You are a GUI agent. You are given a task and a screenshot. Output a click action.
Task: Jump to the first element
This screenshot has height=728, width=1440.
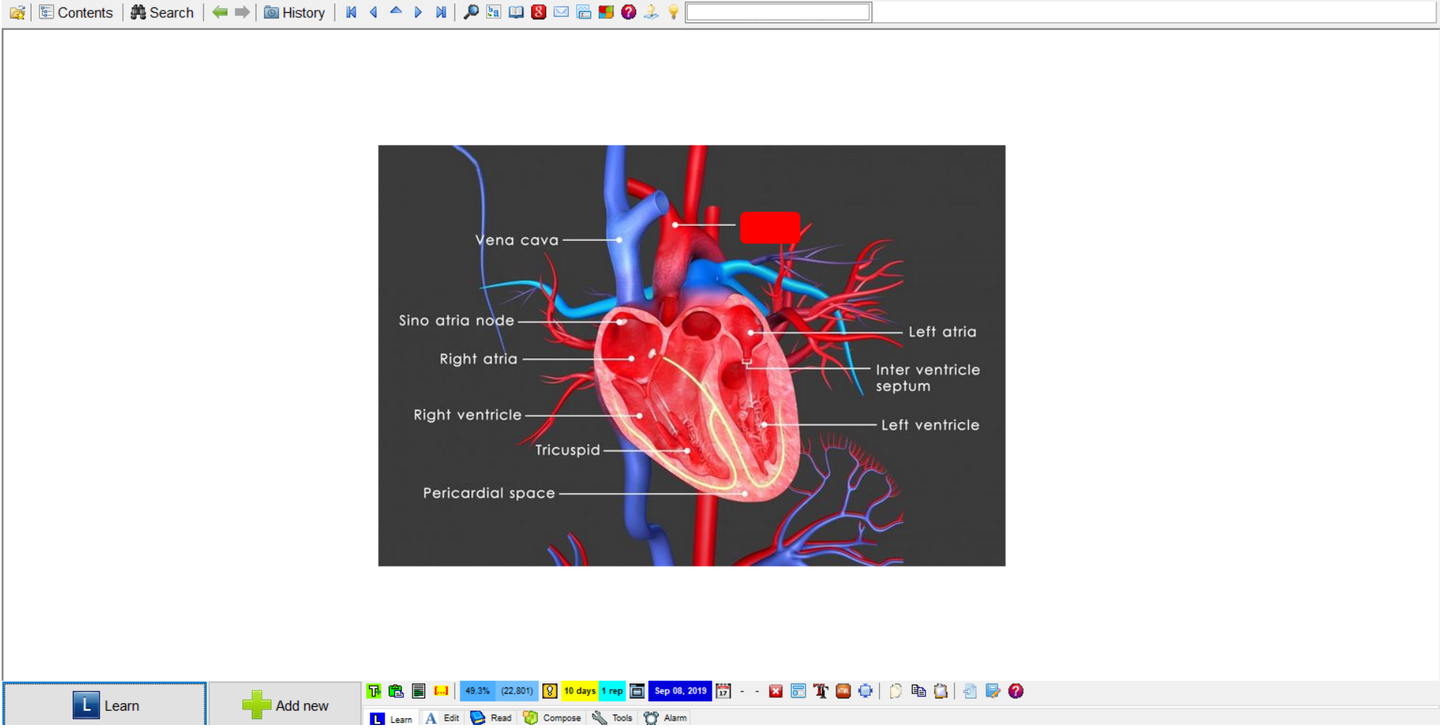(x=351, y=13)
